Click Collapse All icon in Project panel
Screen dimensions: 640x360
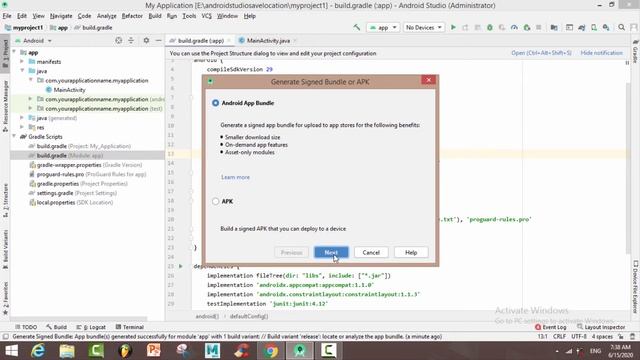[131, 40]
